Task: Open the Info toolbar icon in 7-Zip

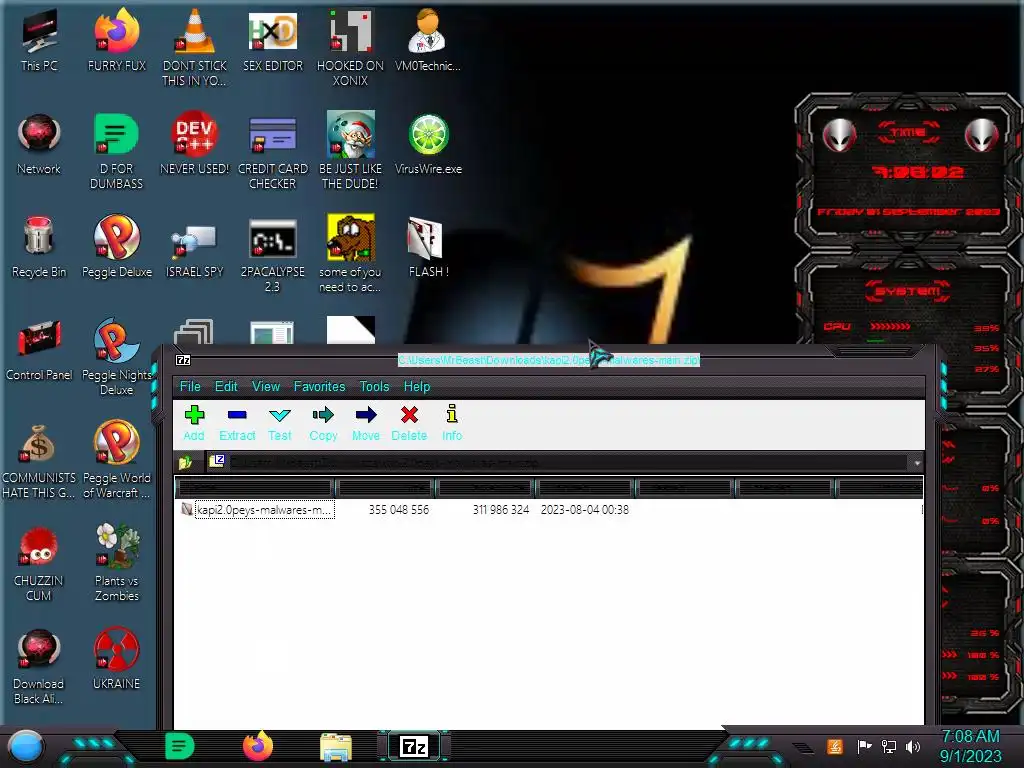Action: [x=452, y=423]
